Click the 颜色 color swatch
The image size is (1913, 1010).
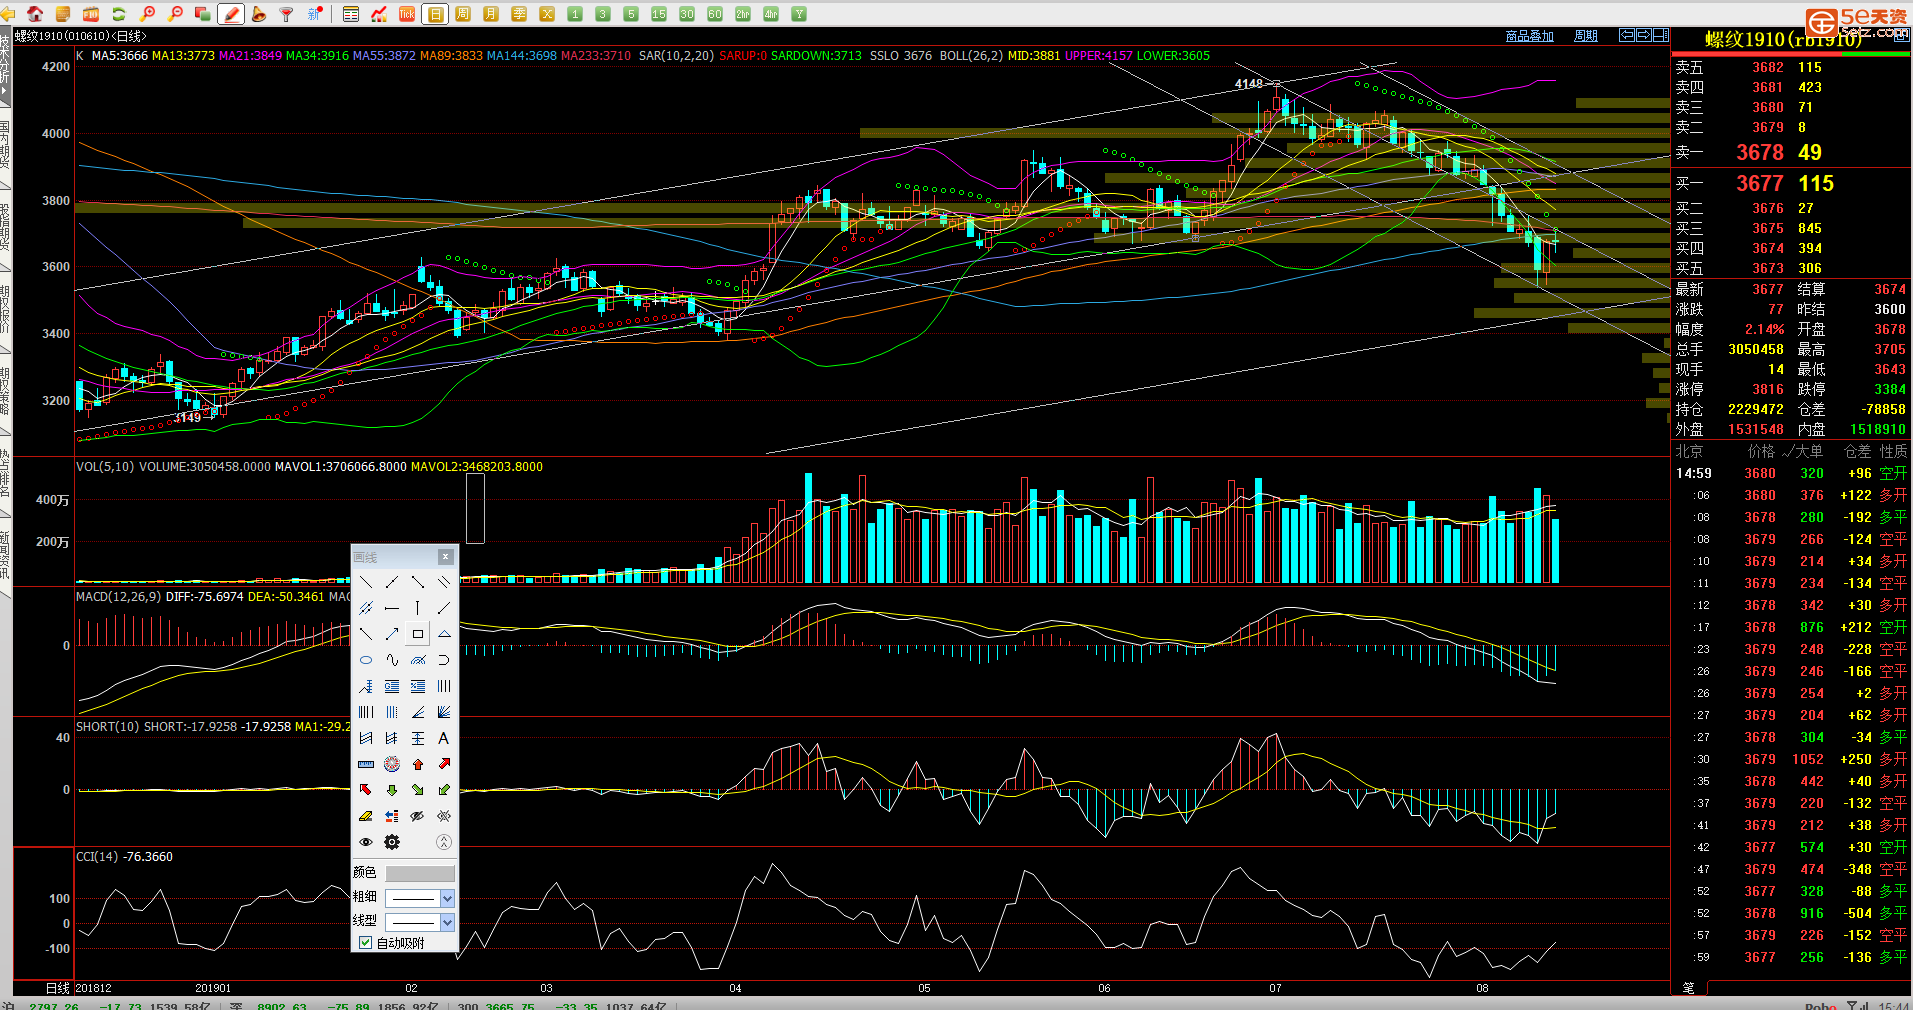pos(420,874)
